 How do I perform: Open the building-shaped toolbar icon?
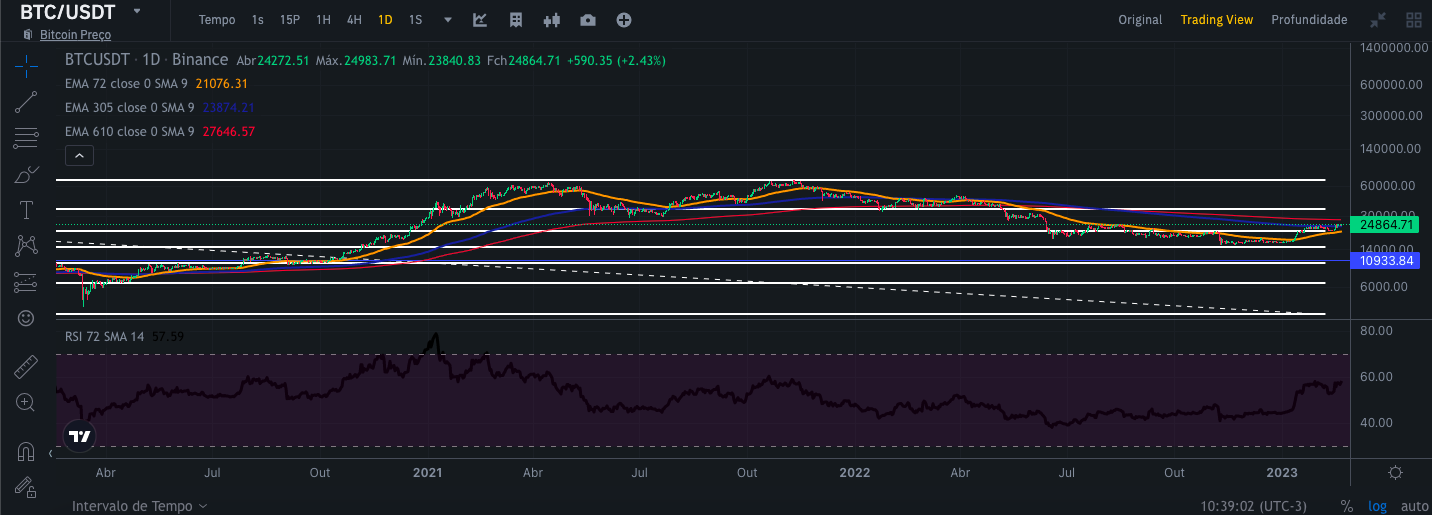tap(516, 20)
